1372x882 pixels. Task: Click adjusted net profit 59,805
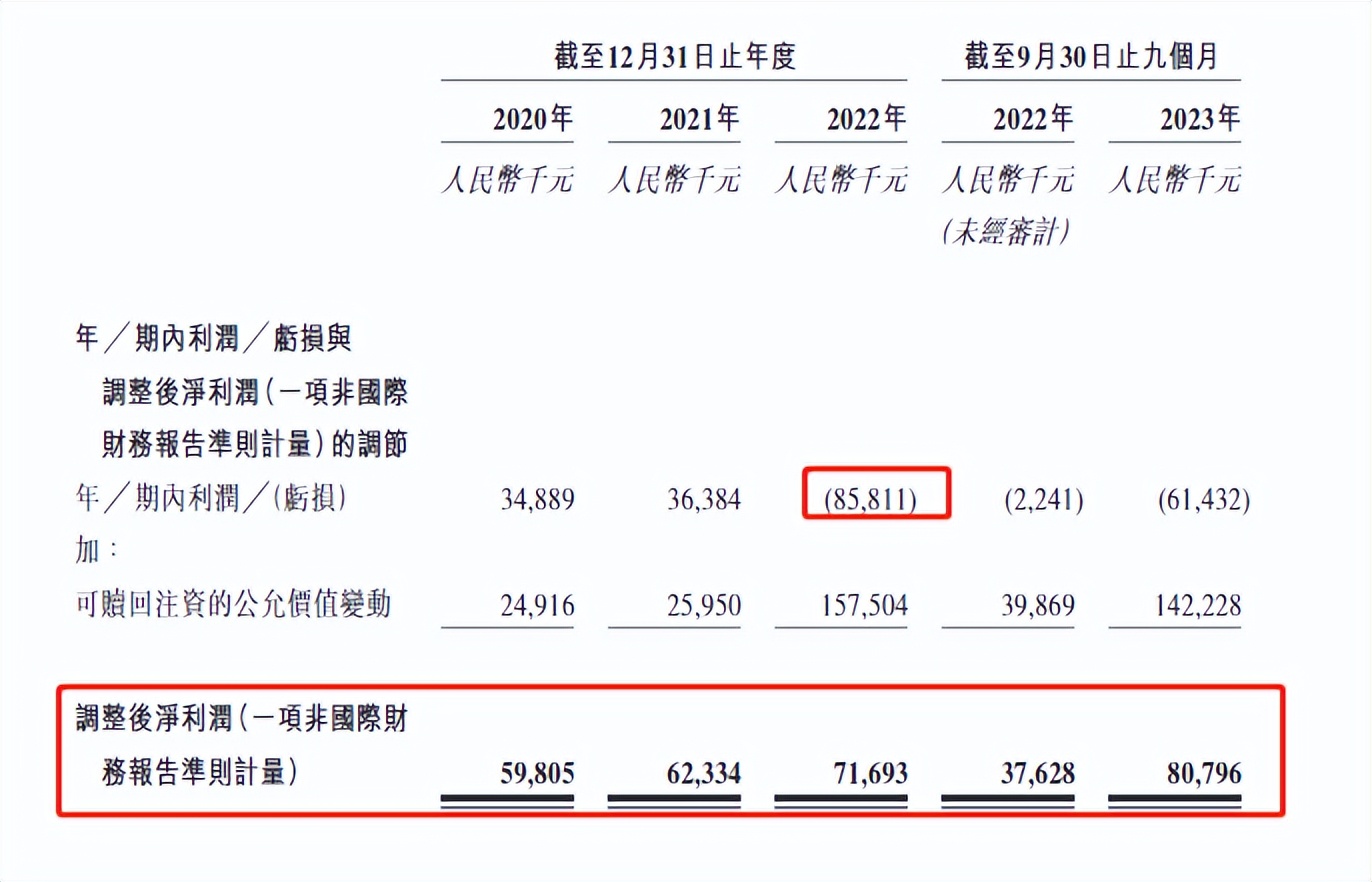tap(537, 773)
